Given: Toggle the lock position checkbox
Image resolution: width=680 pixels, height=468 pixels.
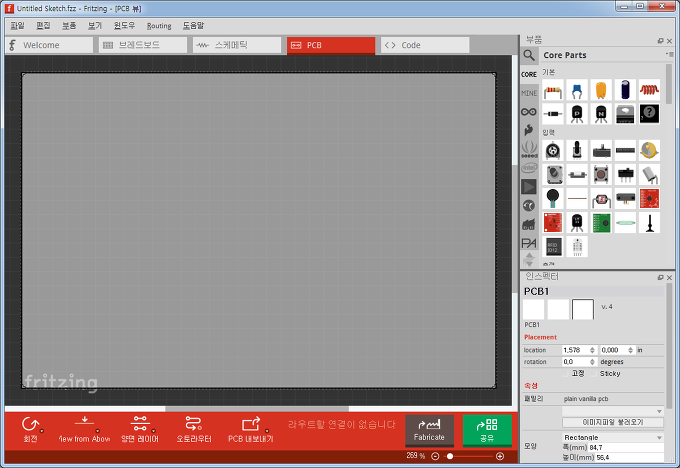Looking at the screenshot, I should coord(566,373).
